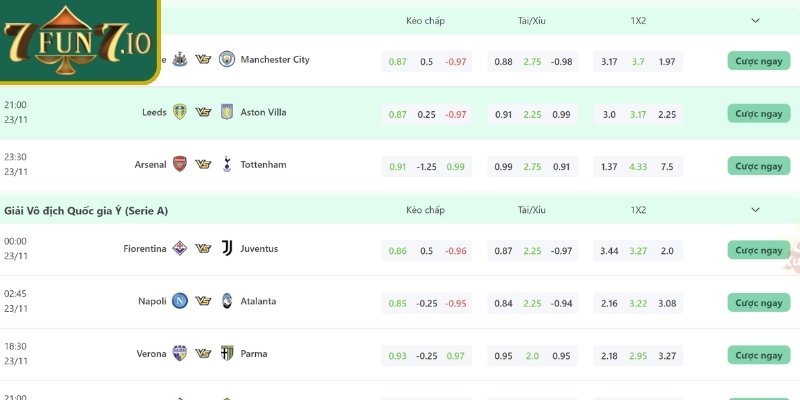Click the 7FUN7.io site logo
800x400 pixels.
tap(78, 43)
